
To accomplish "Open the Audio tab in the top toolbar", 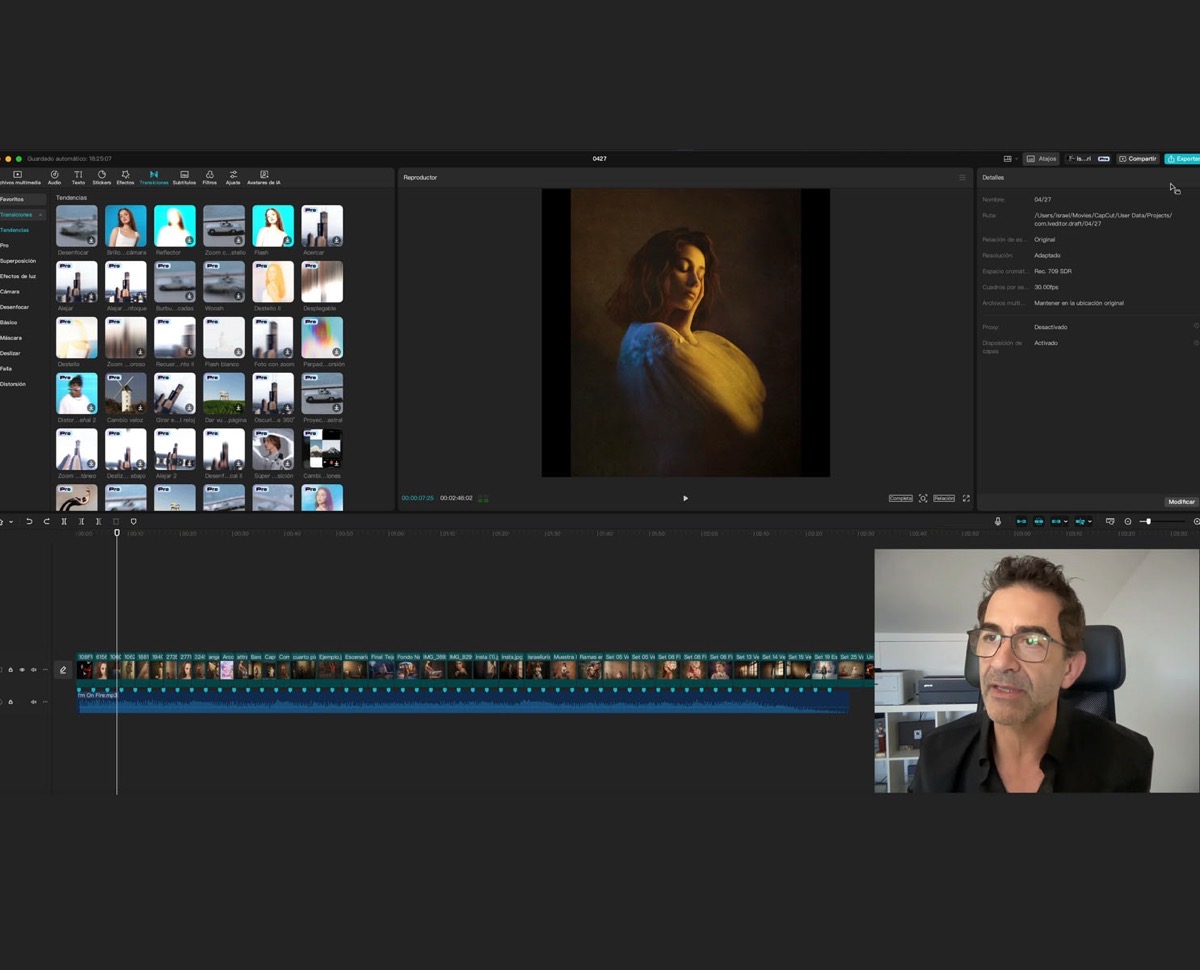I will [x=54, y=178].
